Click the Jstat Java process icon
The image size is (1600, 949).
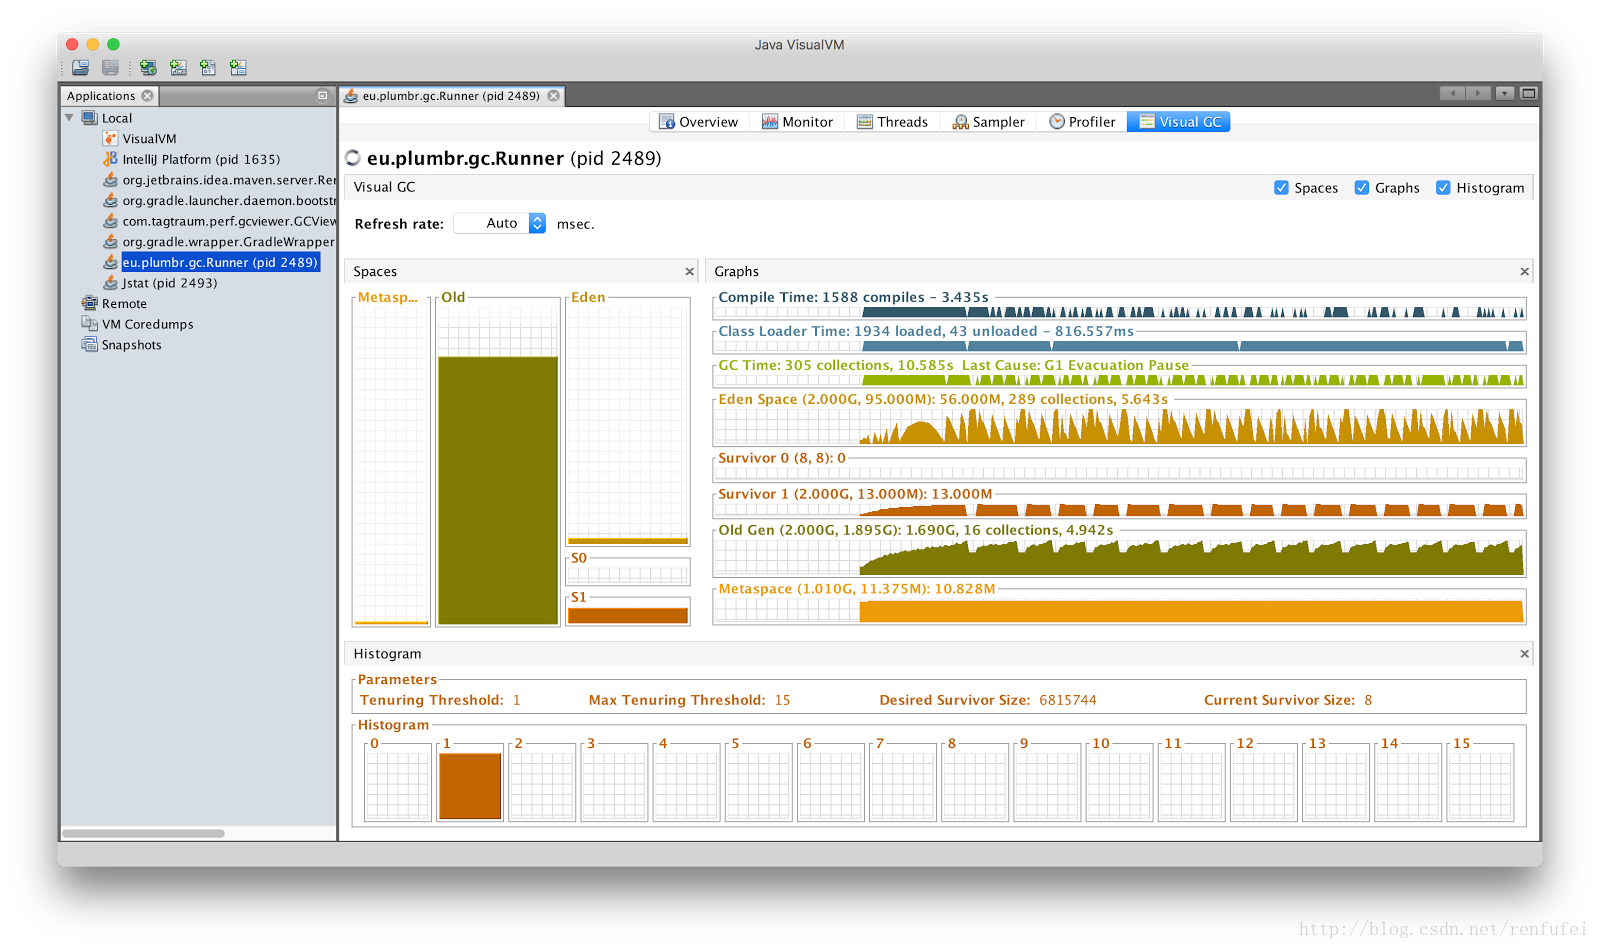(x=110, y=283)
